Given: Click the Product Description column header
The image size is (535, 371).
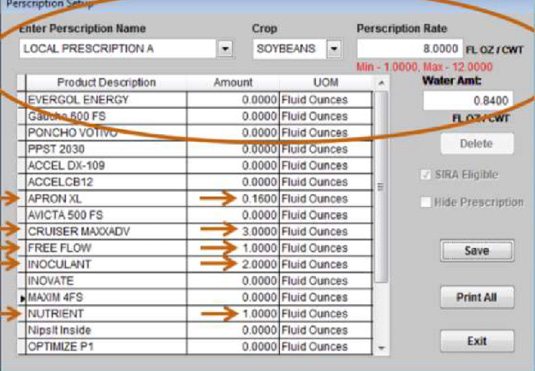Looking at the screenshot, I should pyautogui.click(x=106, y=83).
